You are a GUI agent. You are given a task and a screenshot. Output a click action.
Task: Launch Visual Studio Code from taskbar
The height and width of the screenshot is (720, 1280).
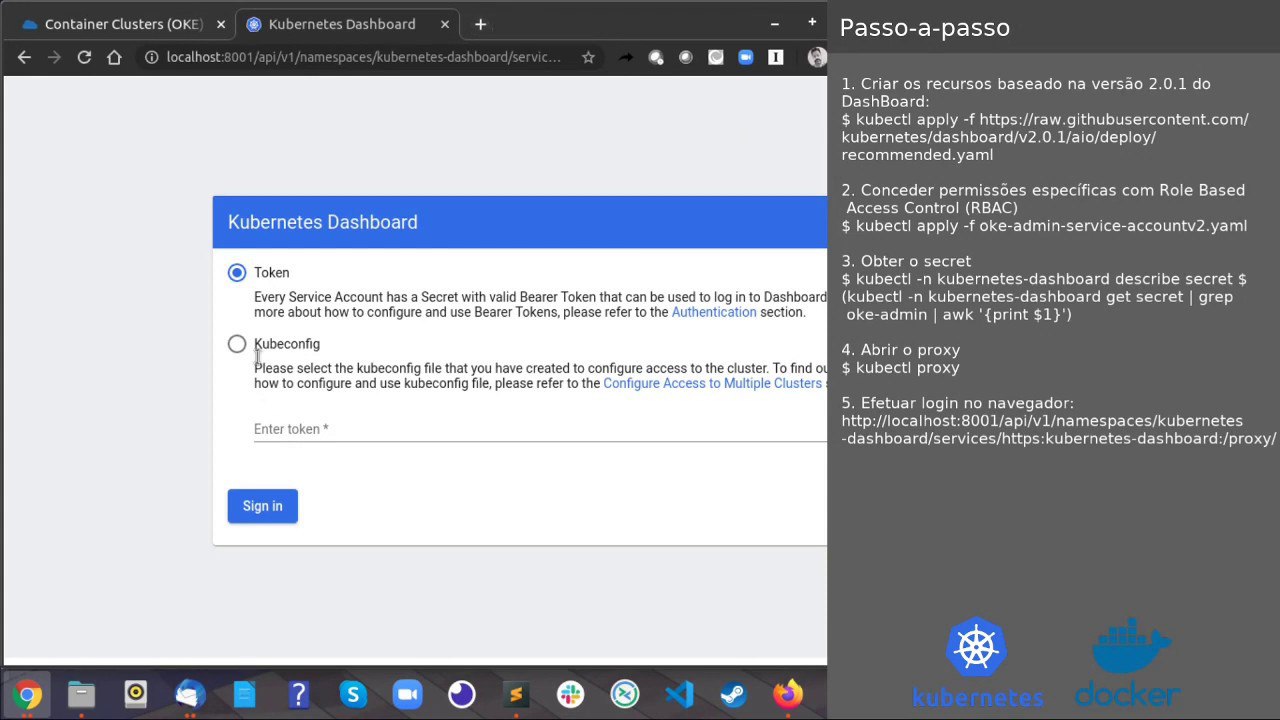click(x=679, y=694)
